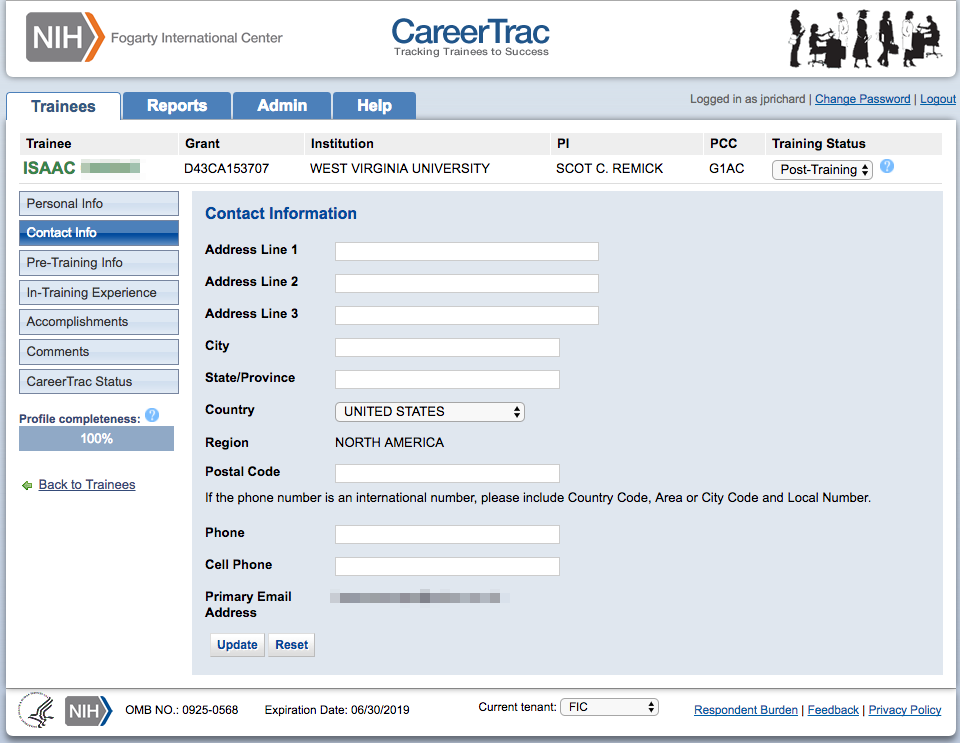
Task: Click the green back arrow icon
Action: pos(27,485)
